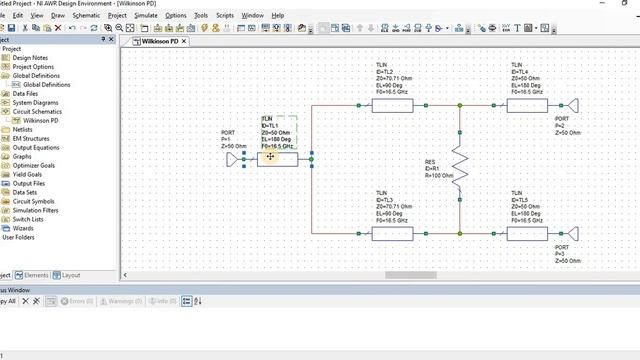
Task: Open dropdown beside the shape fill icon
Action: pos(536,28)
